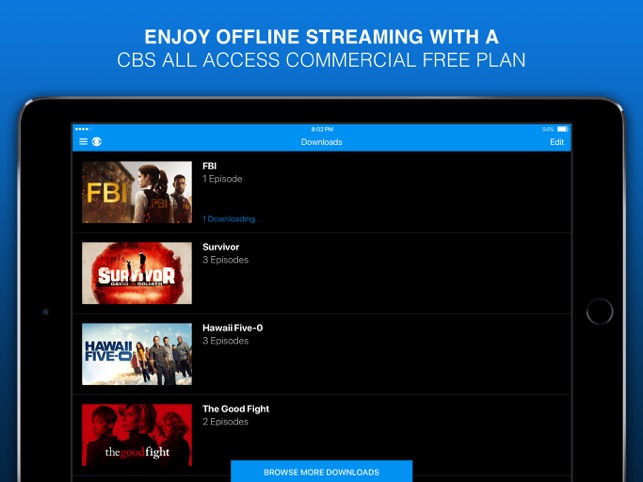Open The Good Fight thumbnail
The width and height of the screenshot is (643, 482).
pos(137,435)
